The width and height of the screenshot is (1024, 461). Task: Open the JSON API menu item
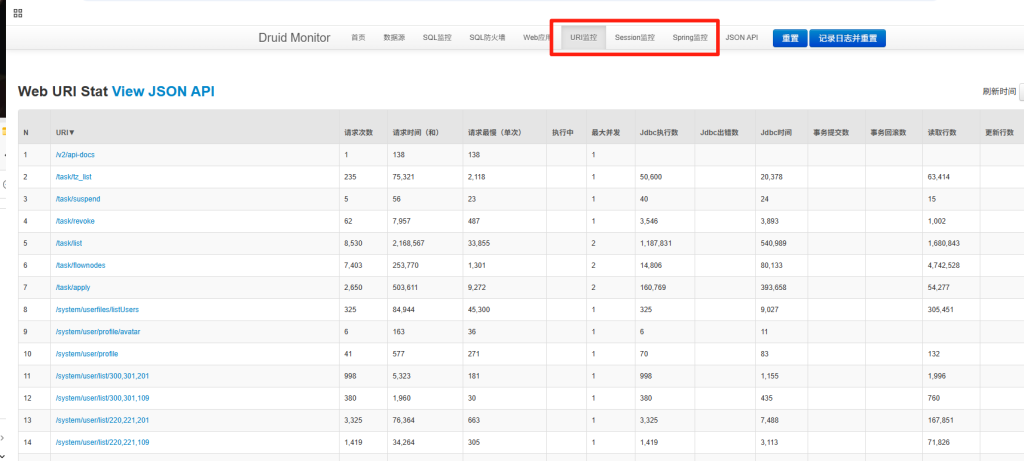pyautogui.click(x=741, y=38)
